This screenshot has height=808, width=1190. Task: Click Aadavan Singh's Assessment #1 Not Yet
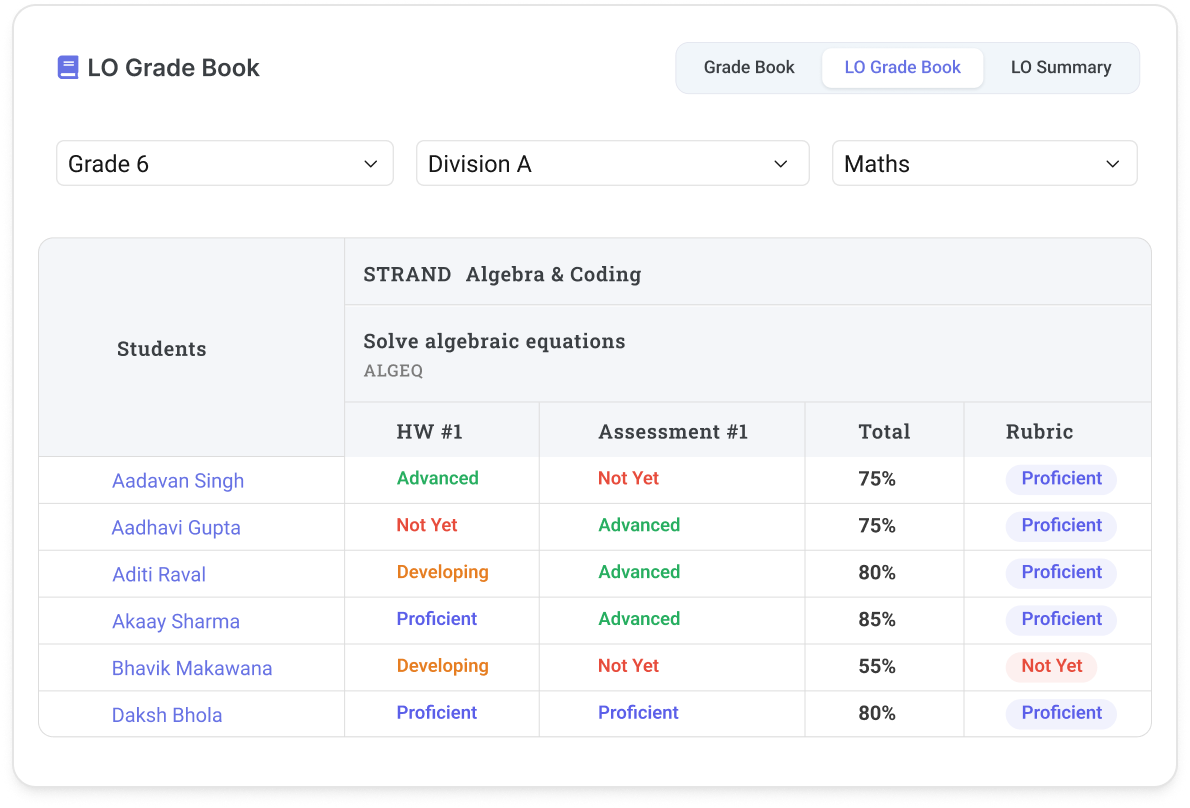(x=628, y=479)
